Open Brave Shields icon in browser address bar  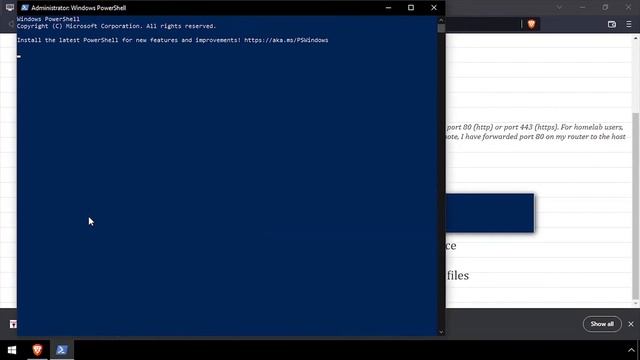pyautogui.click(x=531, y=24)
